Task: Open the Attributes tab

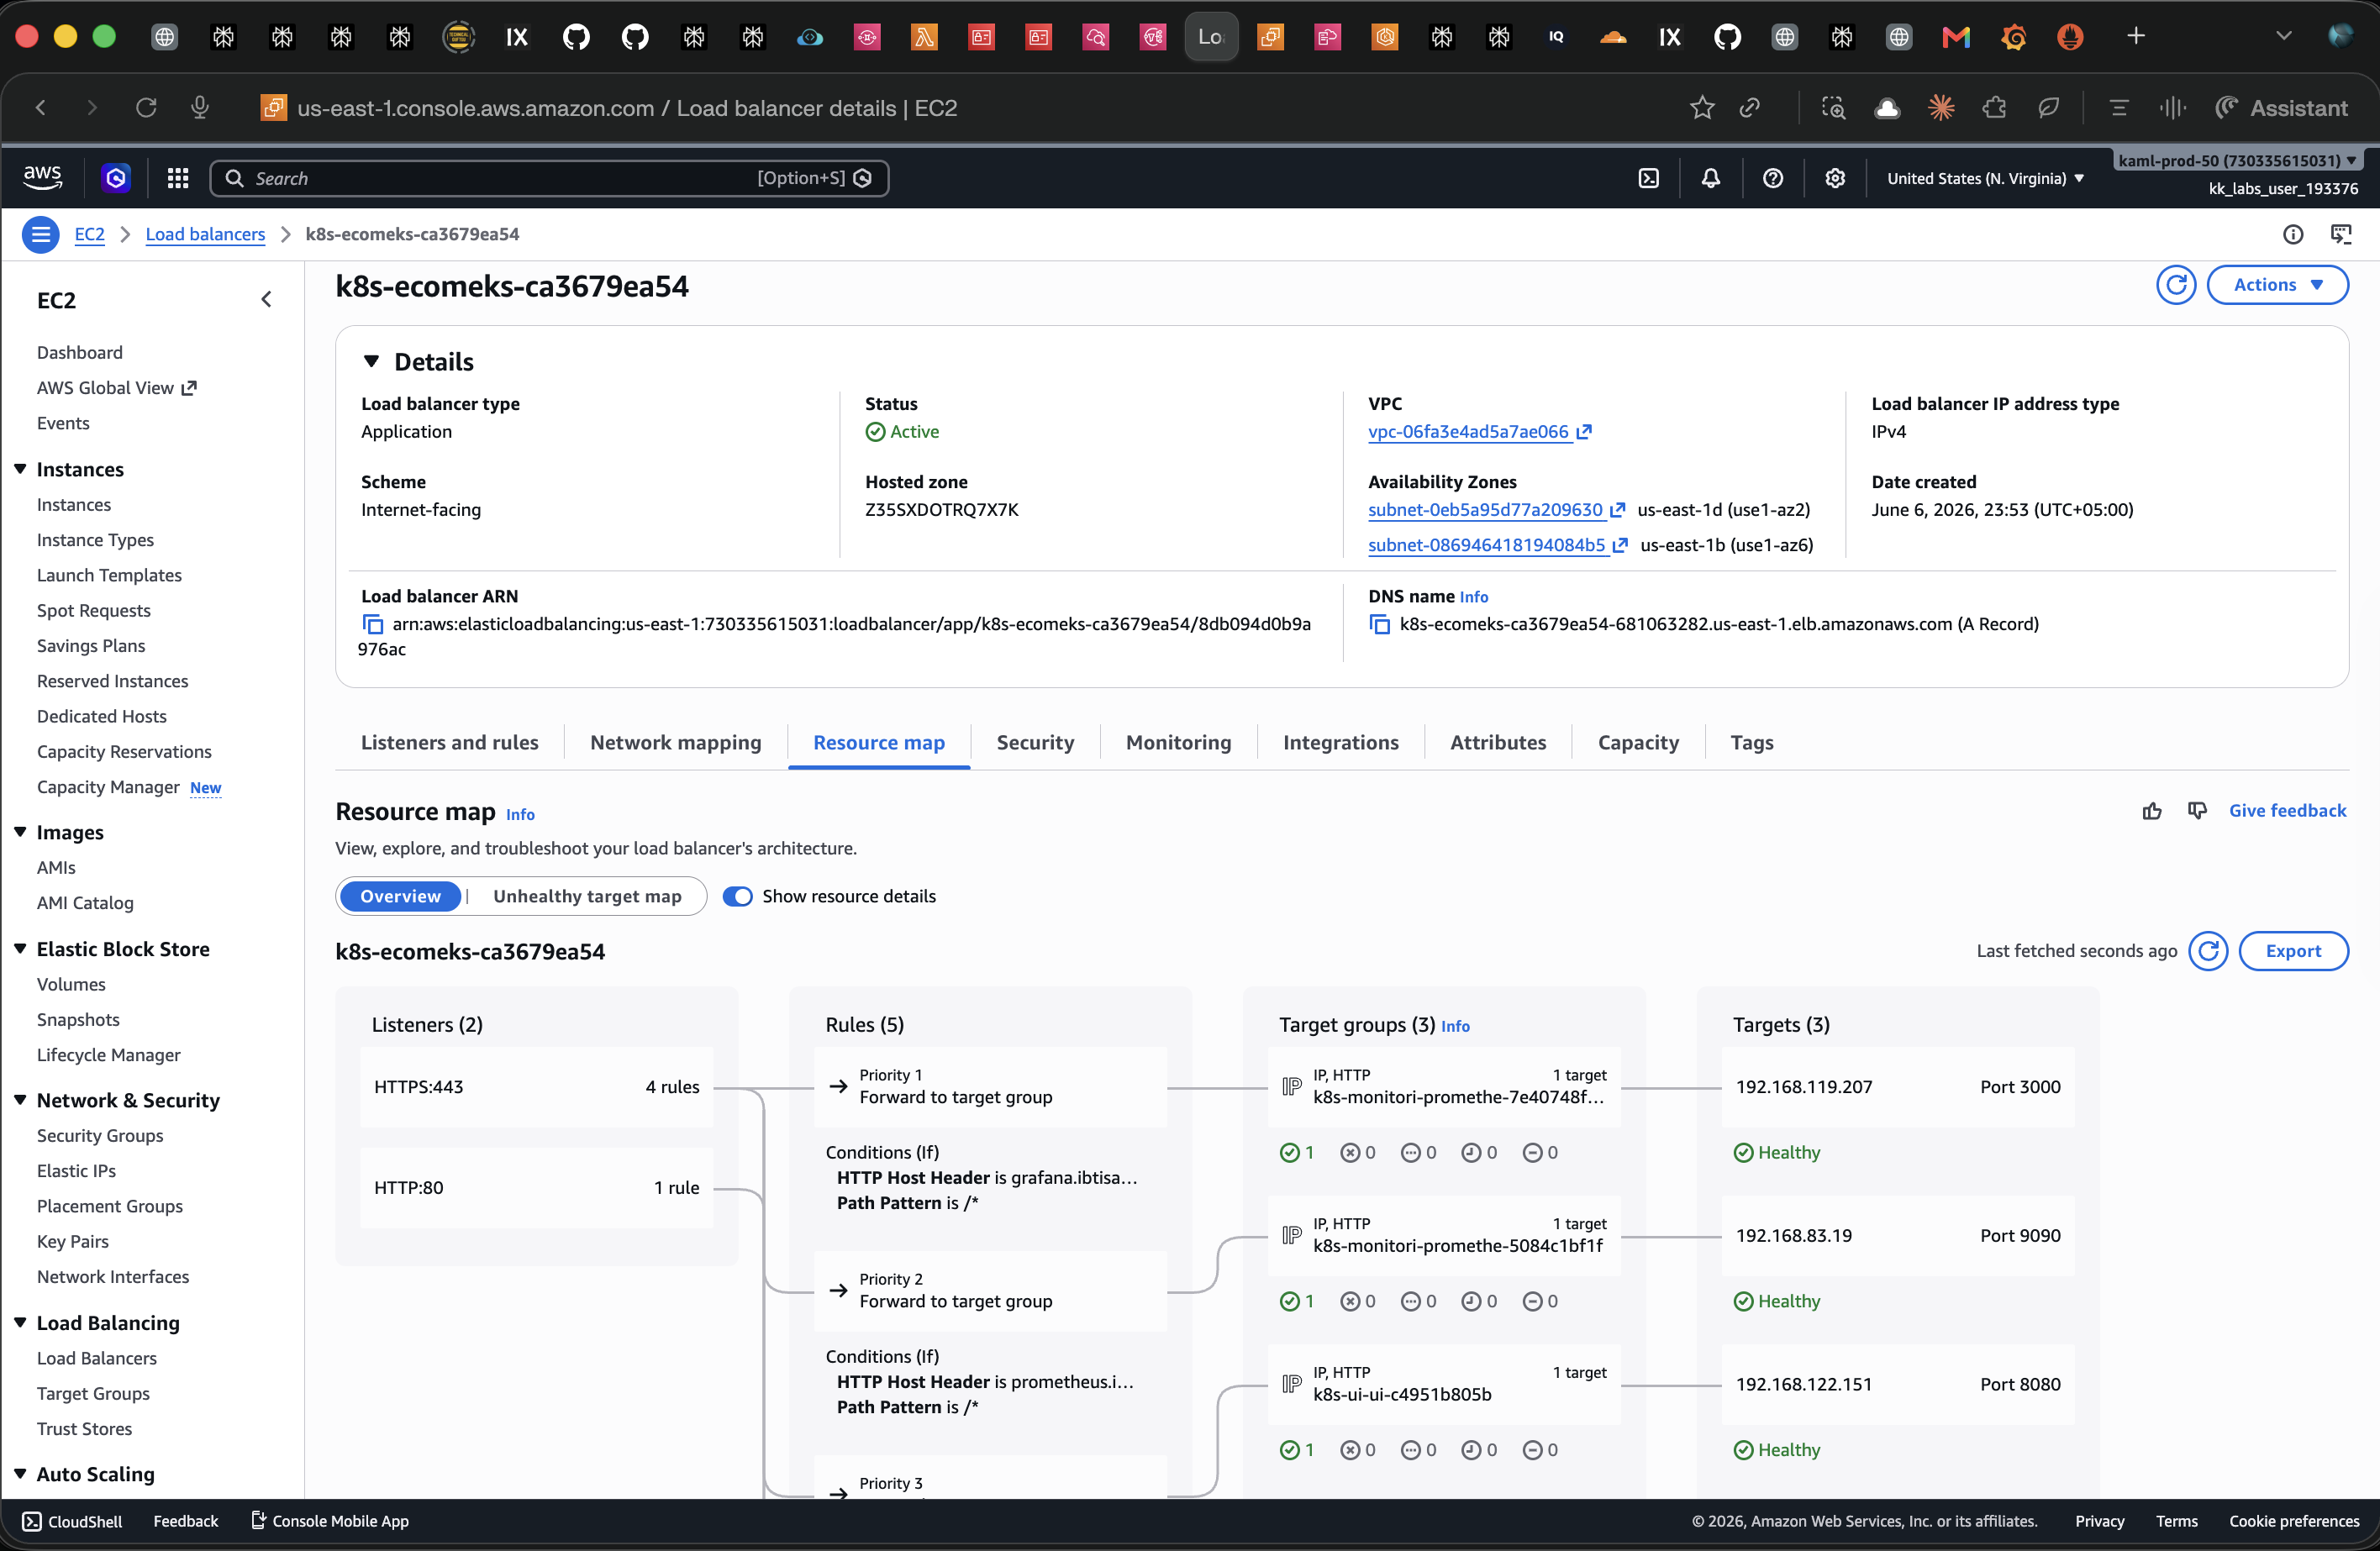Action: 1497,743
